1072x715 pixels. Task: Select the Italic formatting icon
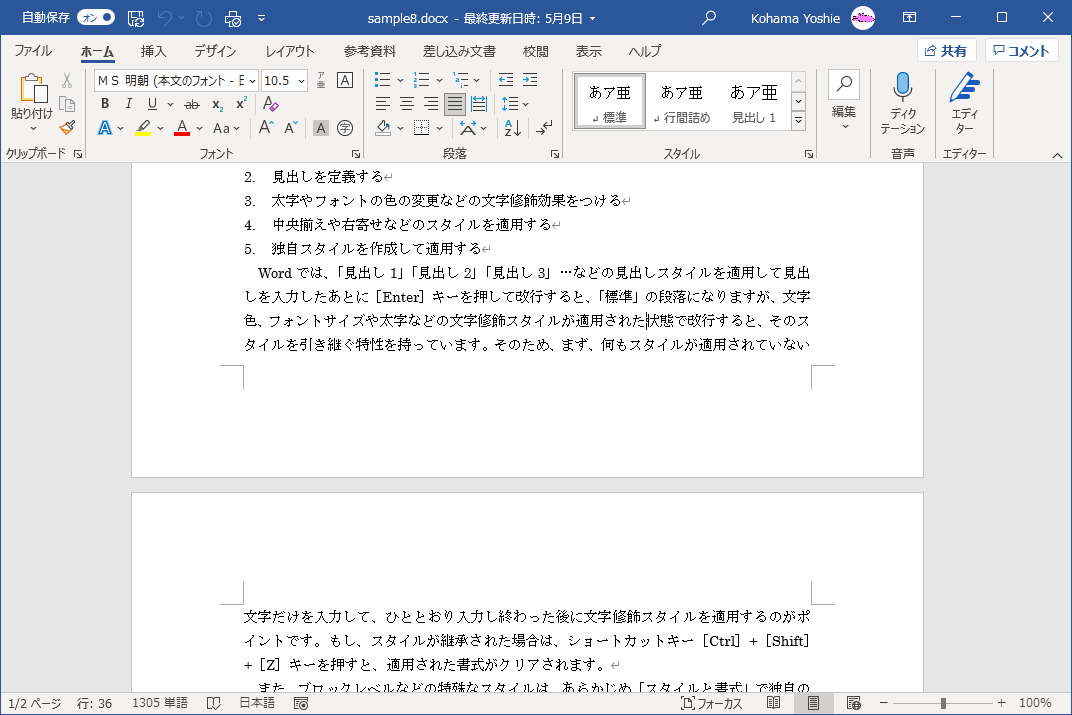tap(128, 103)
